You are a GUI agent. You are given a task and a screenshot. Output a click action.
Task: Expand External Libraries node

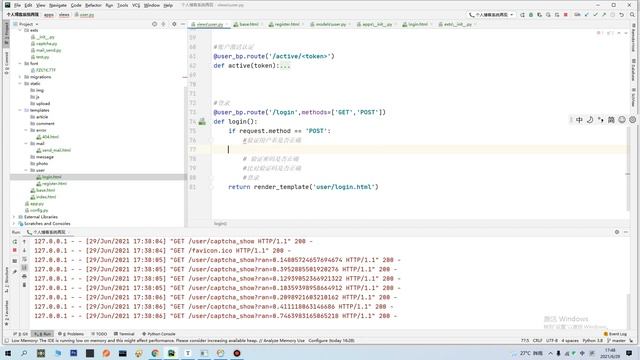[14, 217]
